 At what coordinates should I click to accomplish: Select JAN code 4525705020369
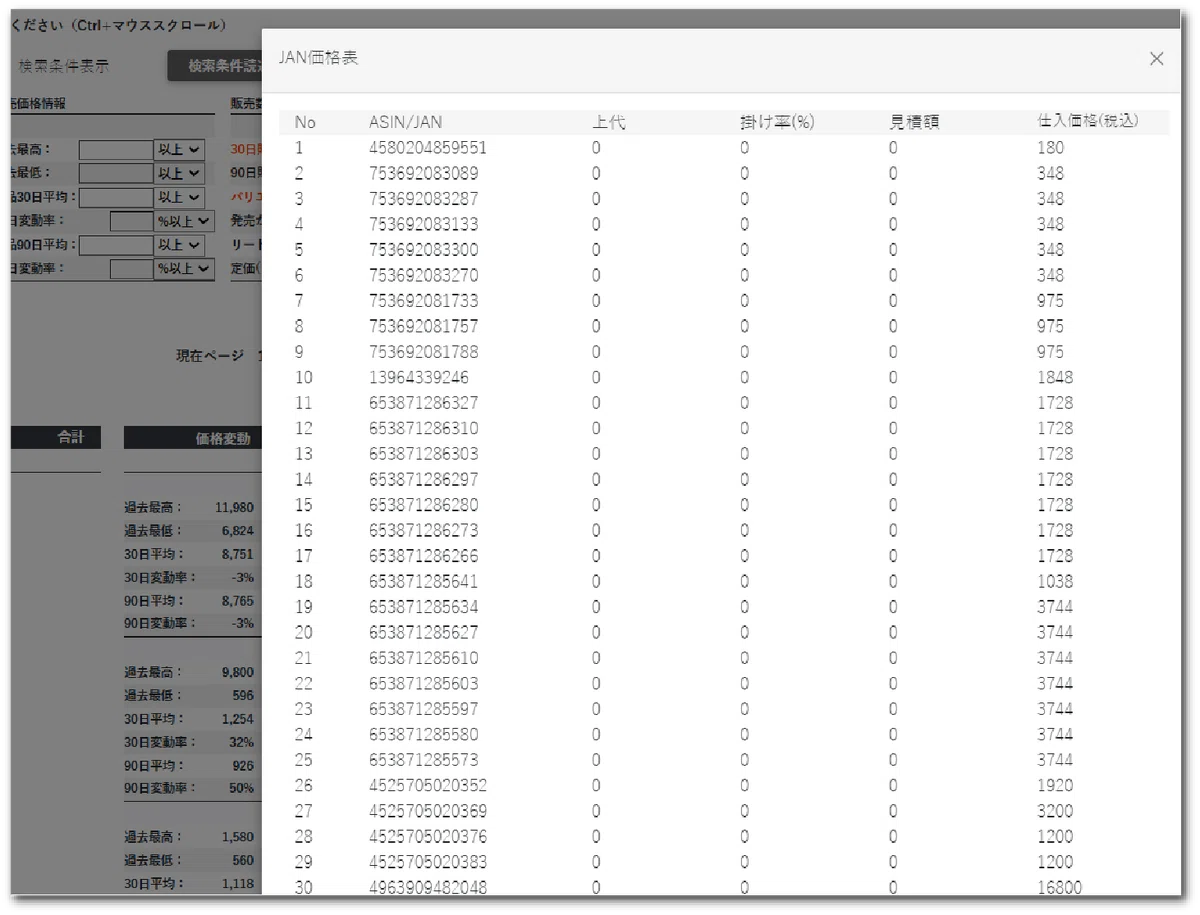click(x=428, y=811)
